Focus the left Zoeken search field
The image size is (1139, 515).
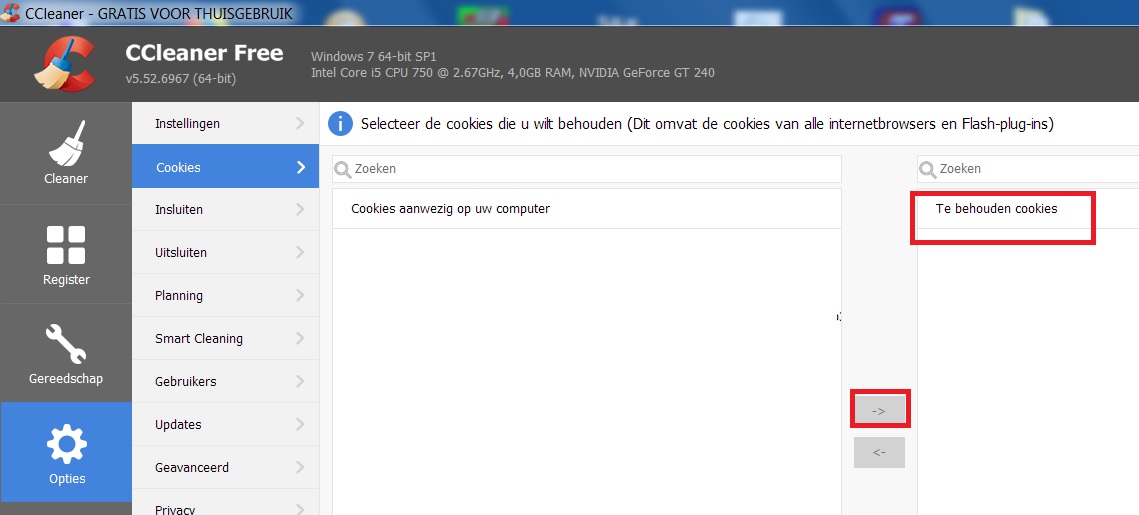click(587, 169)
